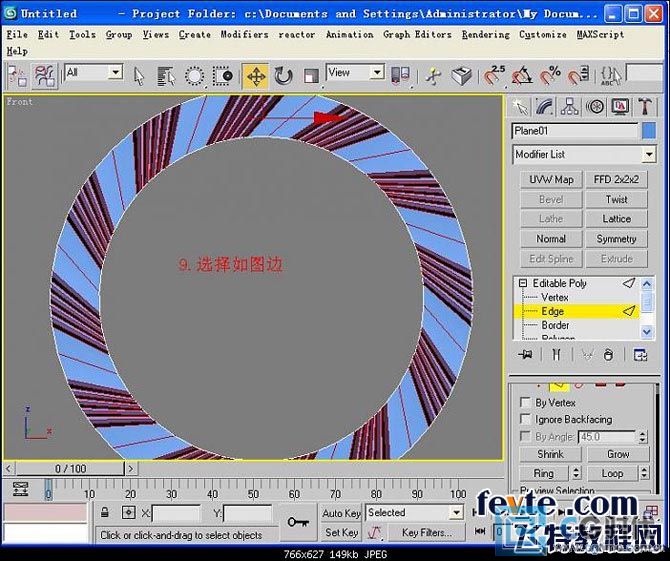Toggle Auto Key animation mode
Viewport: 670px width, 561px height.
pos(341,513)
